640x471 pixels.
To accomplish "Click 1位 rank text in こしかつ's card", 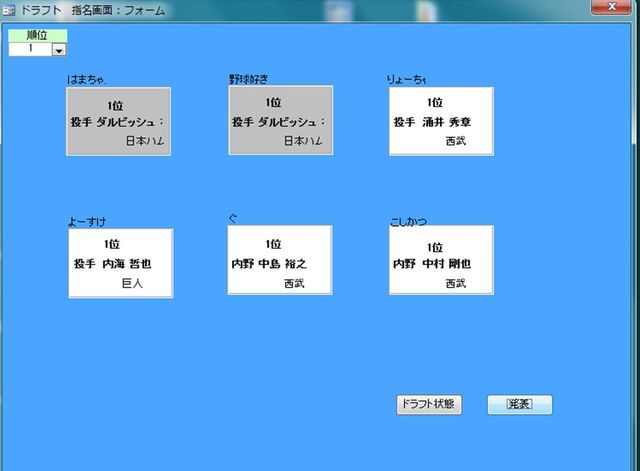I will (434, 246).
